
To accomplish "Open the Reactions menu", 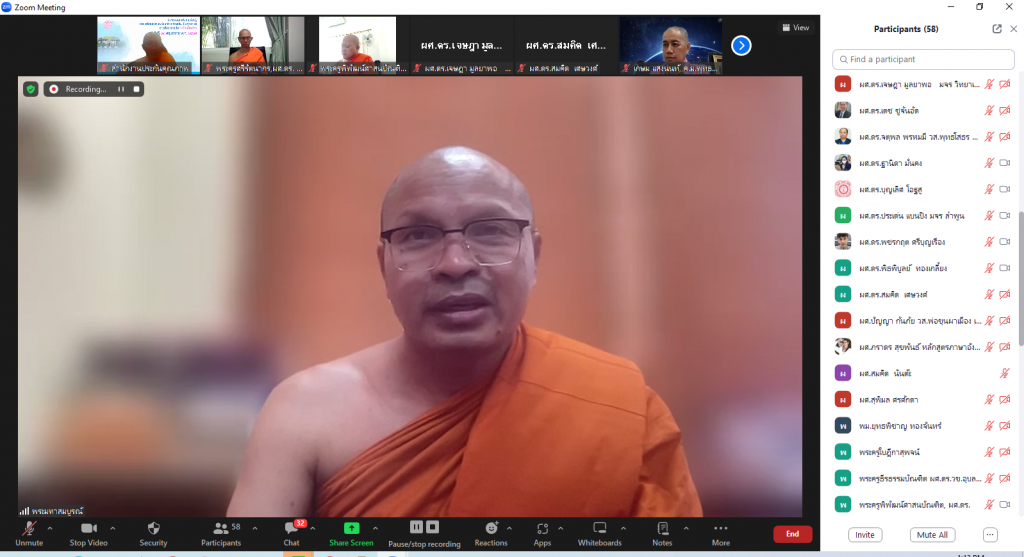I will point(491,528).
